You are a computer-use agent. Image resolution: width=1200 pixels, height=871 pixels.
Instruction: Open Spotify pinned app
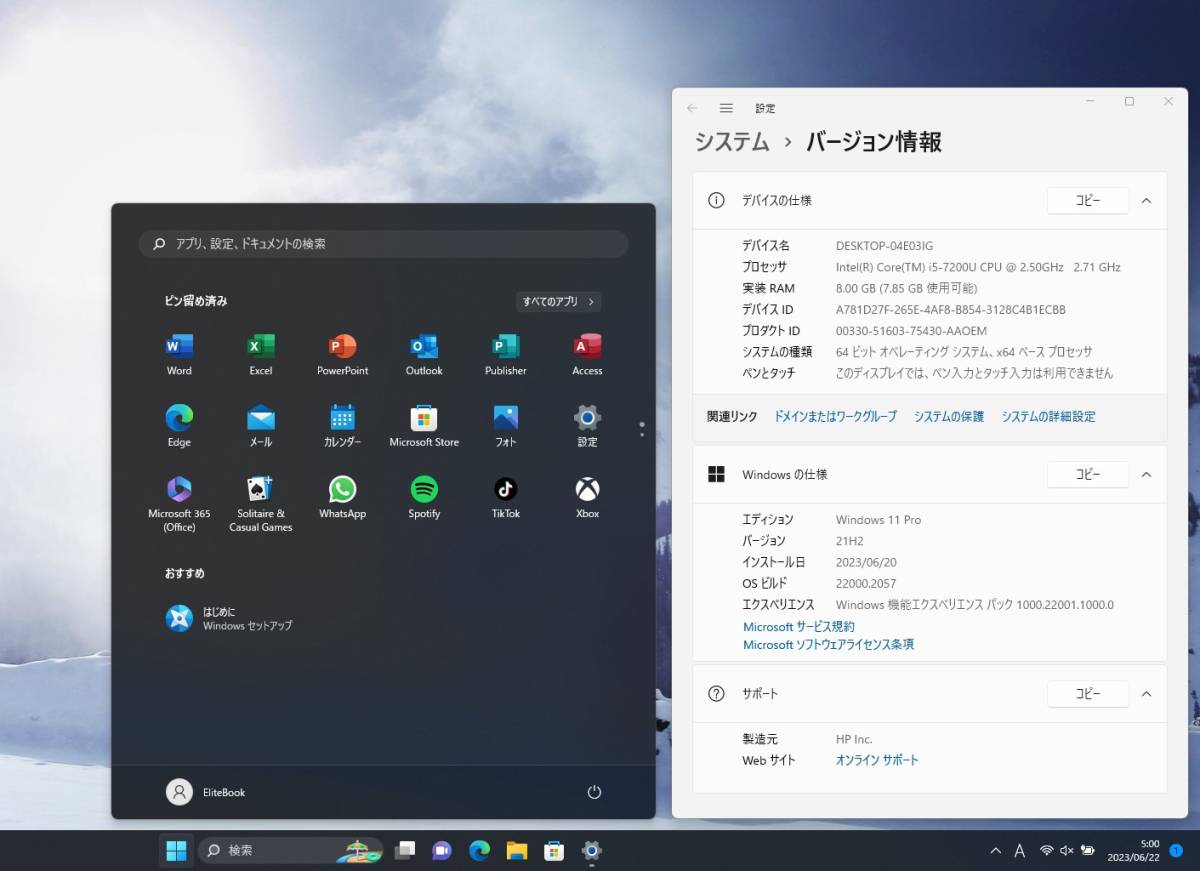pyautogui.click(x=424, y=498)
